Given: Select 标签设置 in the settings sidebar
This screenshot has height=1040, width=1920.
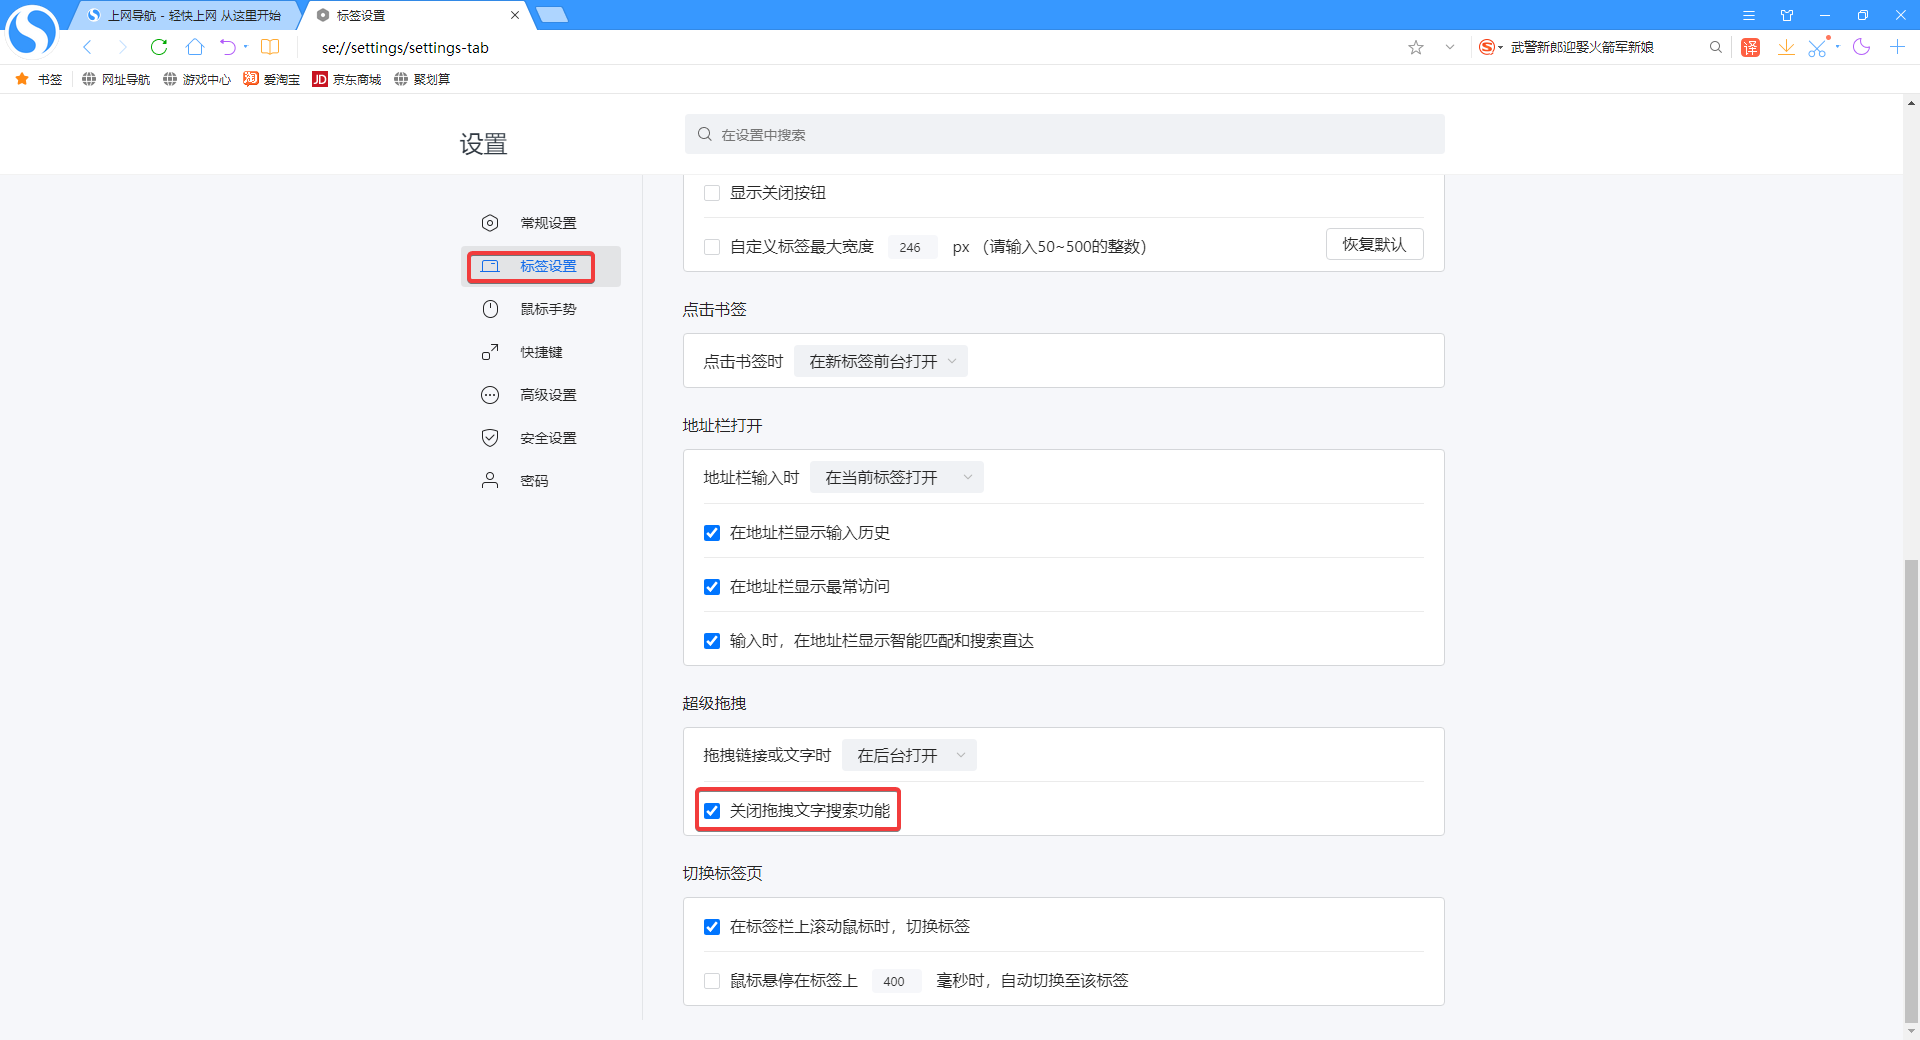Looking at the screenshot, I should point(540,266).
